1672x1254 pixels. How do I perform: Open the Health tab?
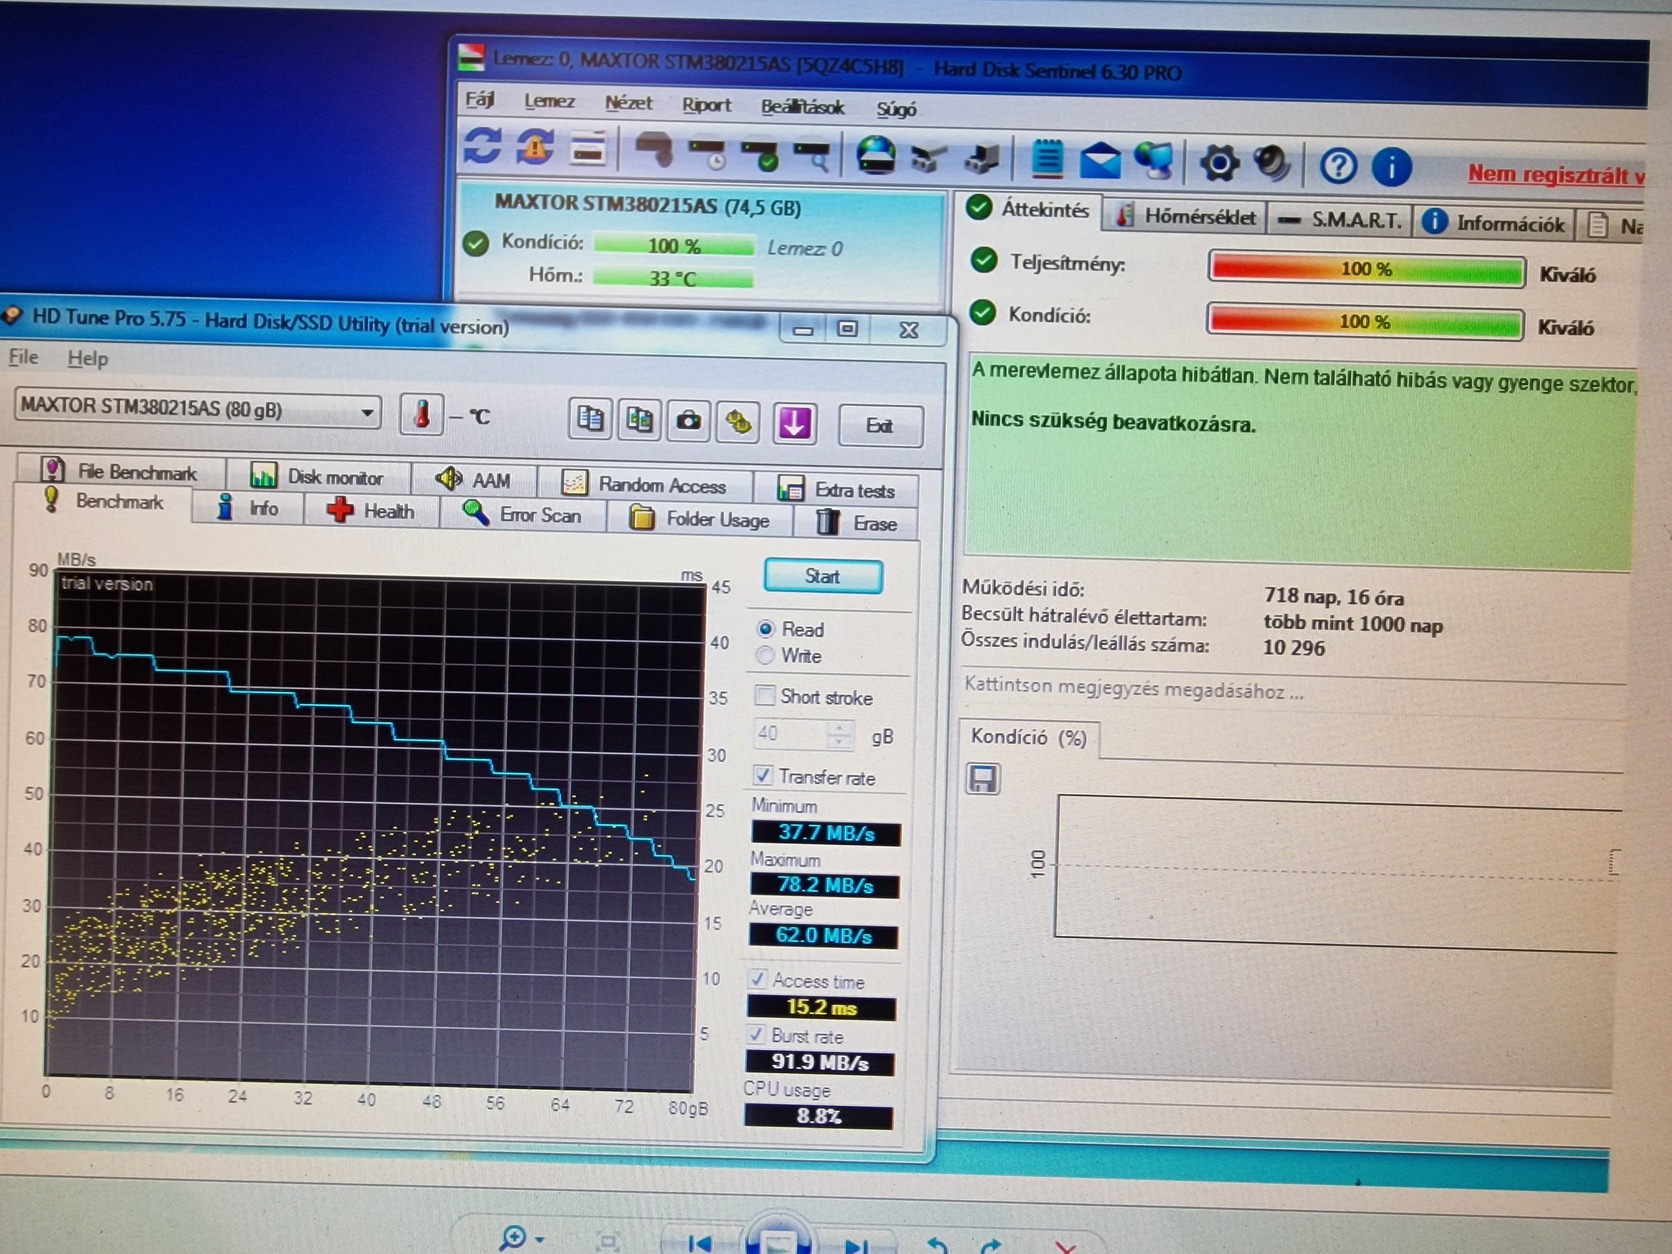[371, 511]
